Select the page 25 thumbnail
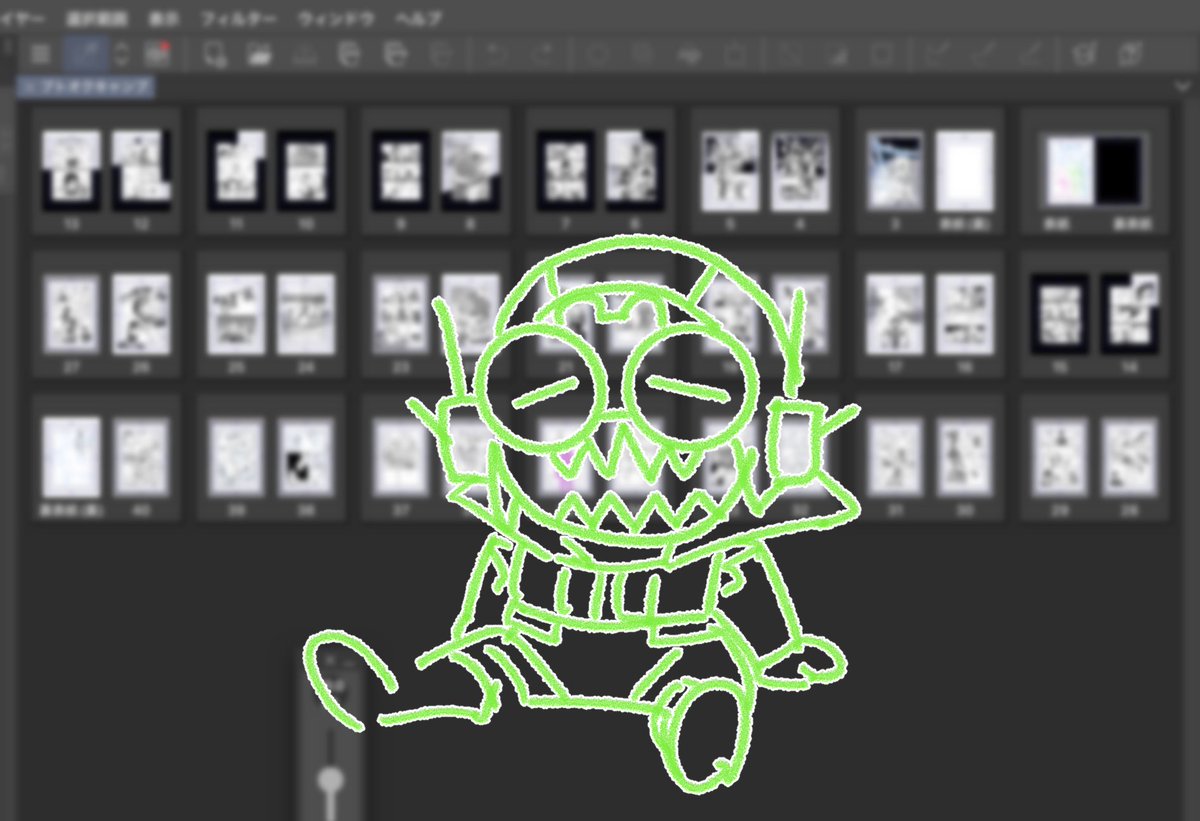1200x821 pixels. pyautogui.click(x=237, y=314)
